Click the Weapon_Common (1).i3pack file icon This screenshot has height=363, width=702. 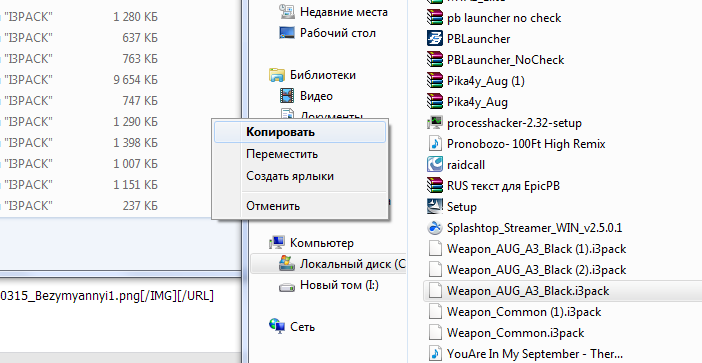point(435,312)
